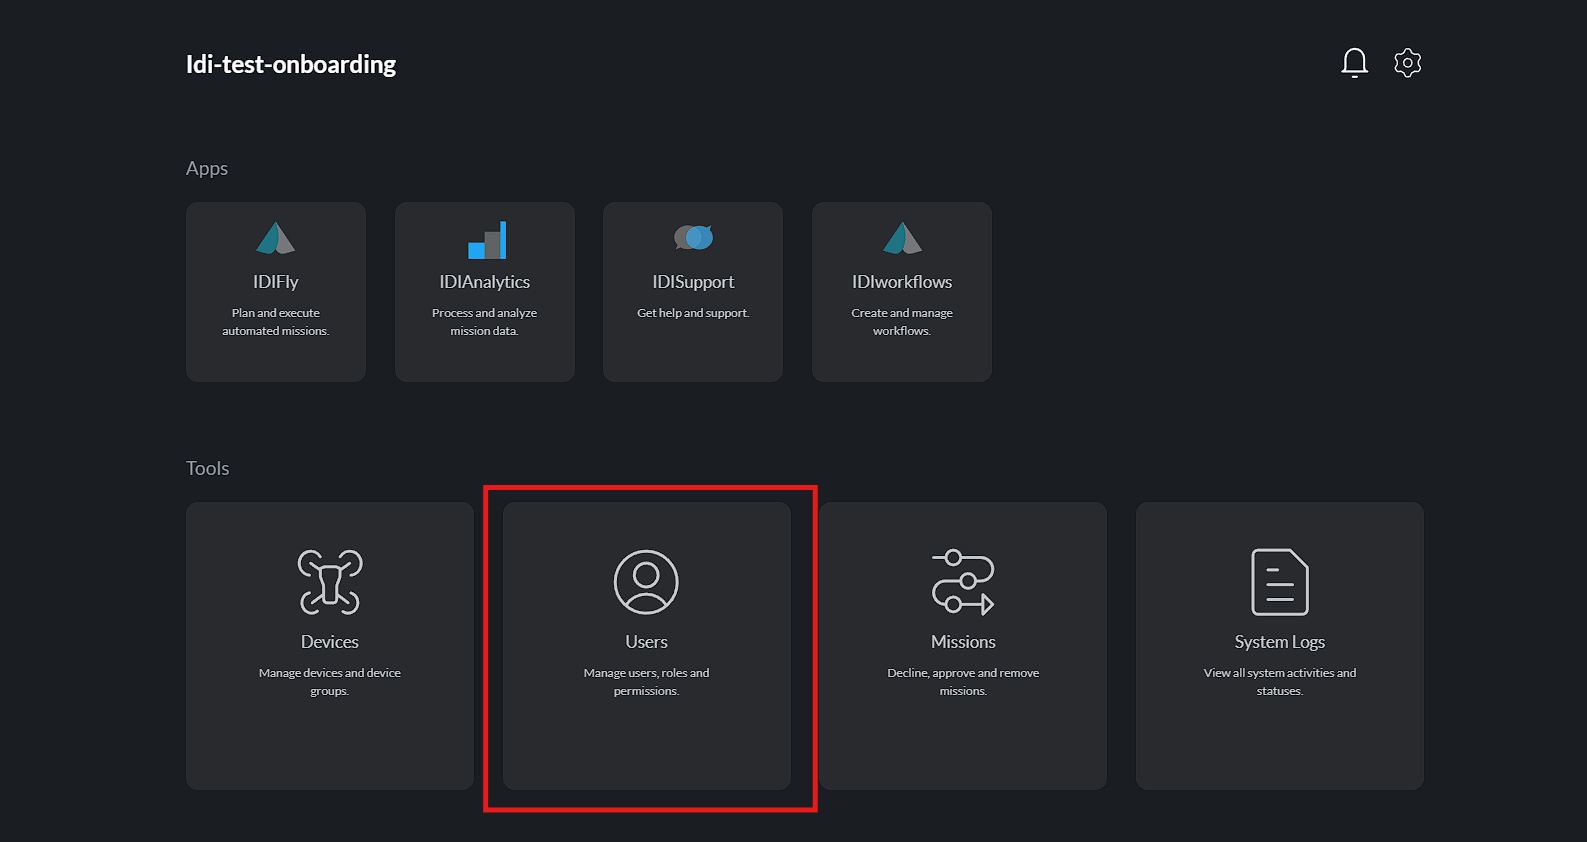This screenshot has height=842, width=1587.
Task: Click the System Logs document icon
Action: point(1280,582)
